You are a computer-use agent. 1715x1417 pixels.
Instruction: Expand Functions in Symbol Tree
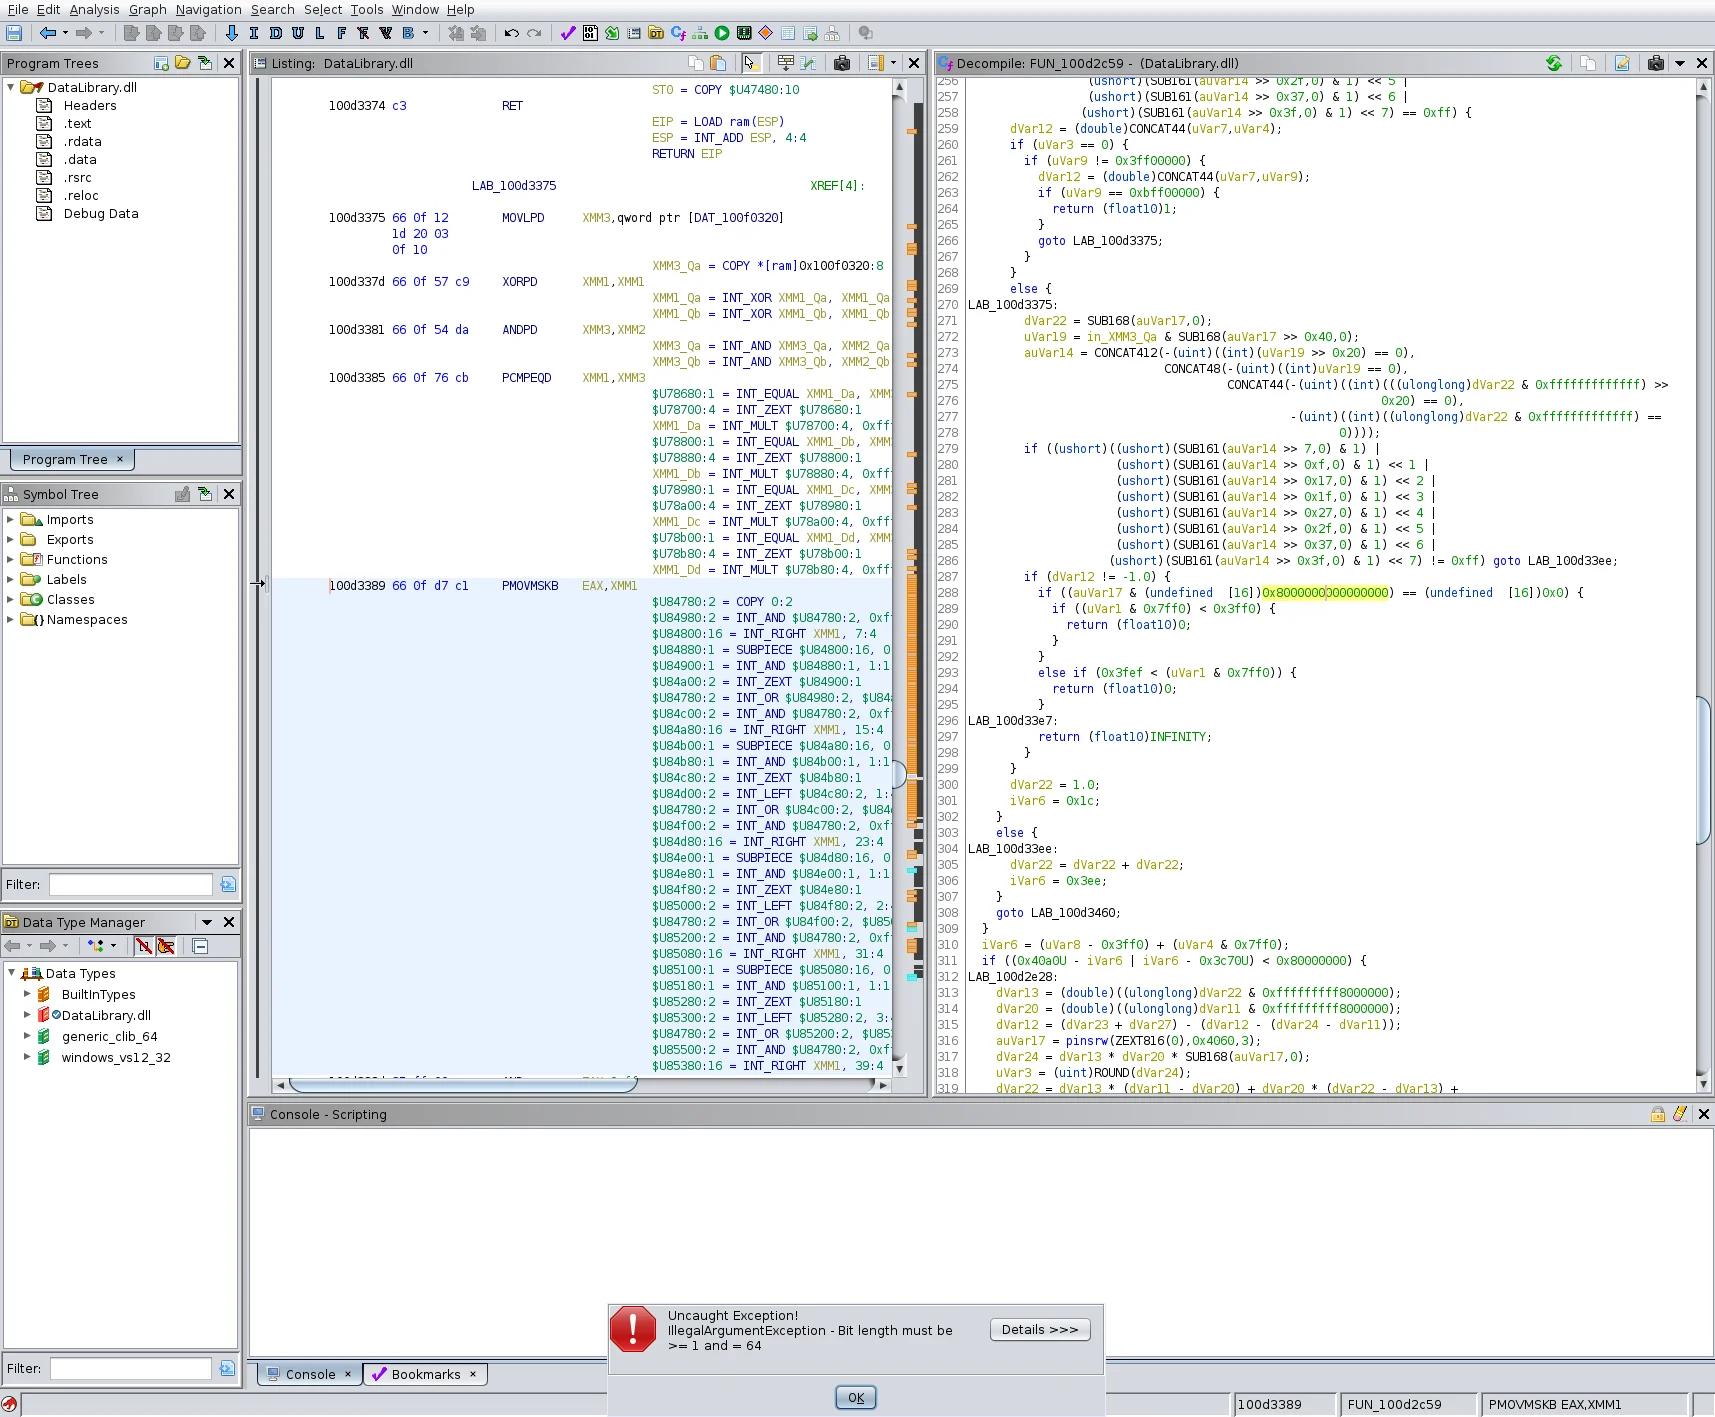pyautogui.click(x=10, y=560)
